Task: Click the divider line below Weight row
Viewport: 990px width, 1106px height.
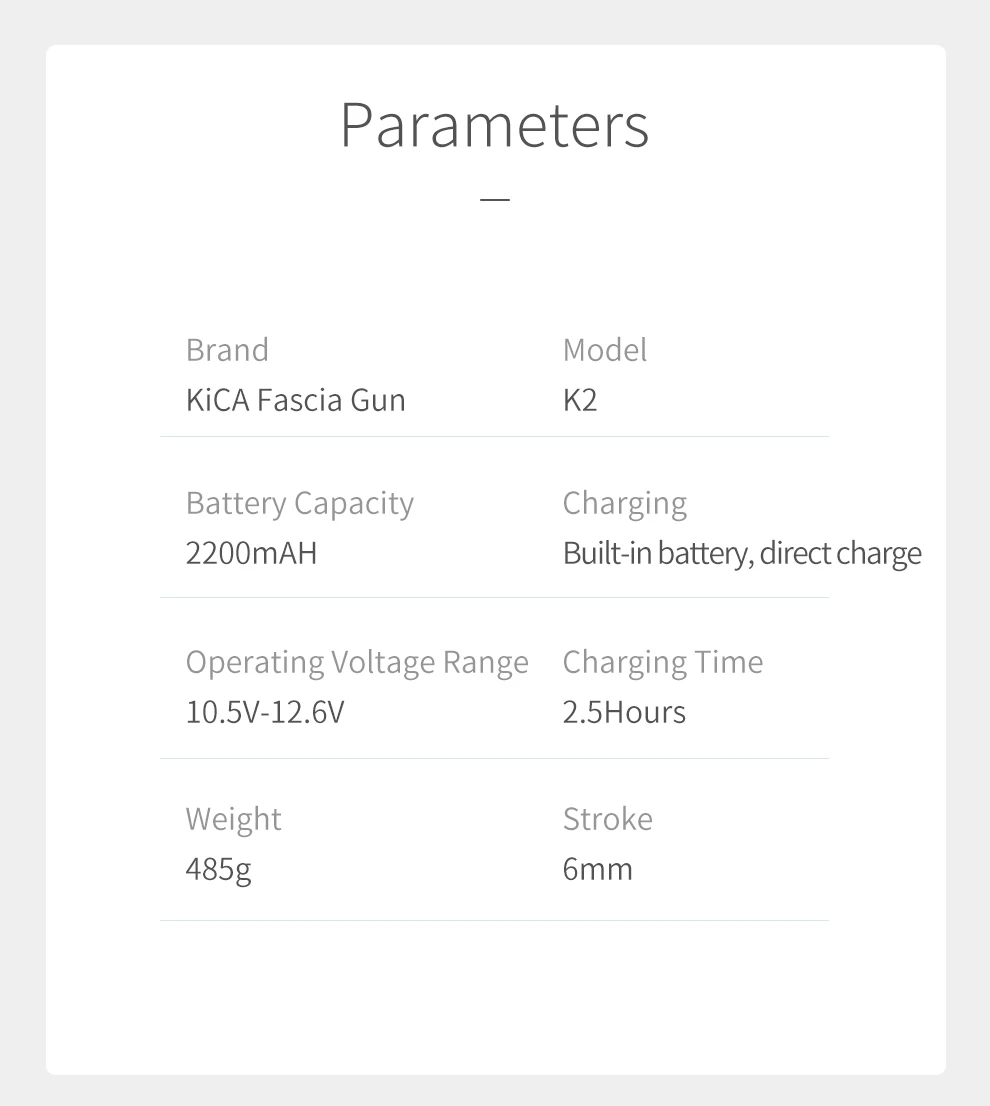Action: point(494,920)
